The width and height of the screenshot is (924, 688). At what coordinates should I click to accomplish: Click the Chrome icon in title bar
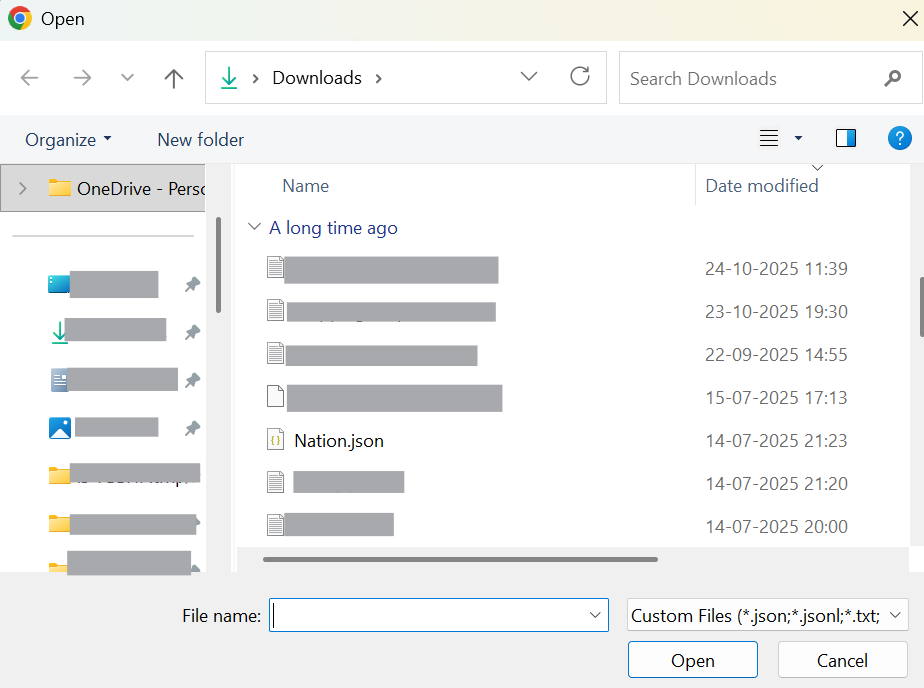click(19, 18)
